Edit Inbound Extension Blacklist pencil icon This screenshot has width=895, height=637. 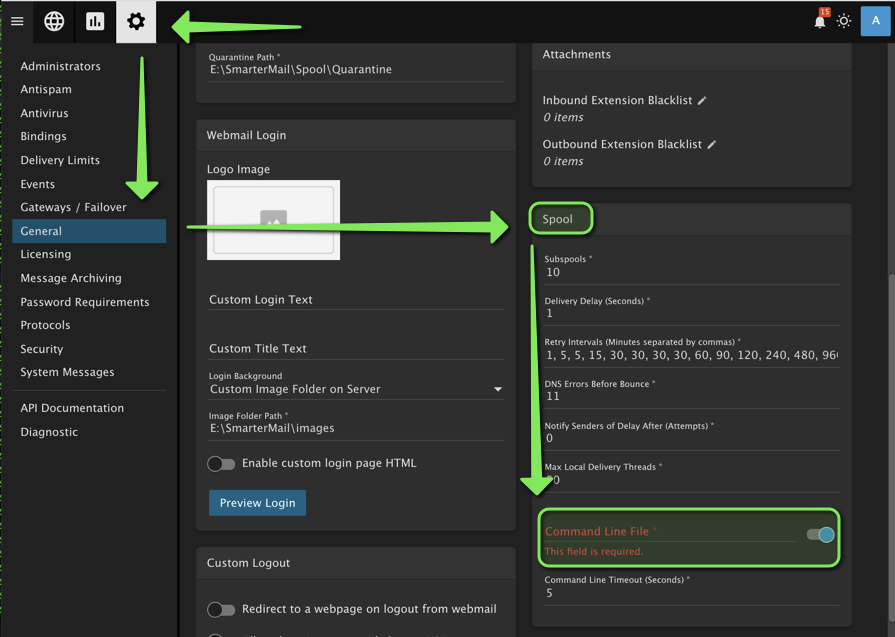[702, 101]
